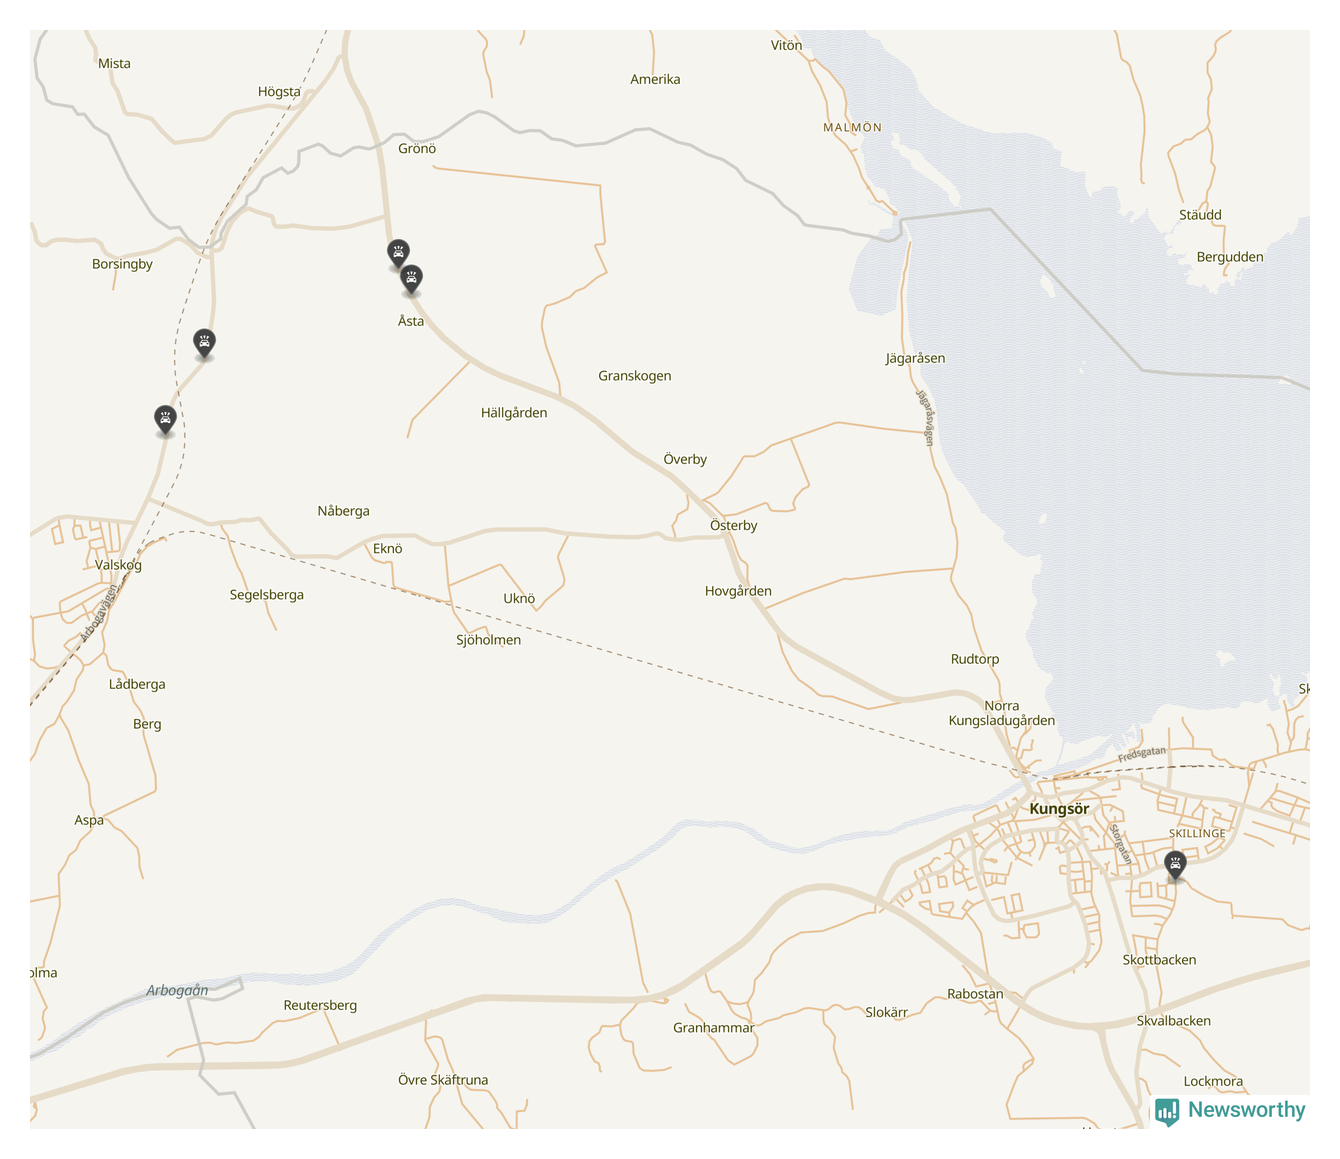This screenshot has width=1340, height=1159.
Task: Select the Granskogen place label
Action: click(x=634, y=376)
